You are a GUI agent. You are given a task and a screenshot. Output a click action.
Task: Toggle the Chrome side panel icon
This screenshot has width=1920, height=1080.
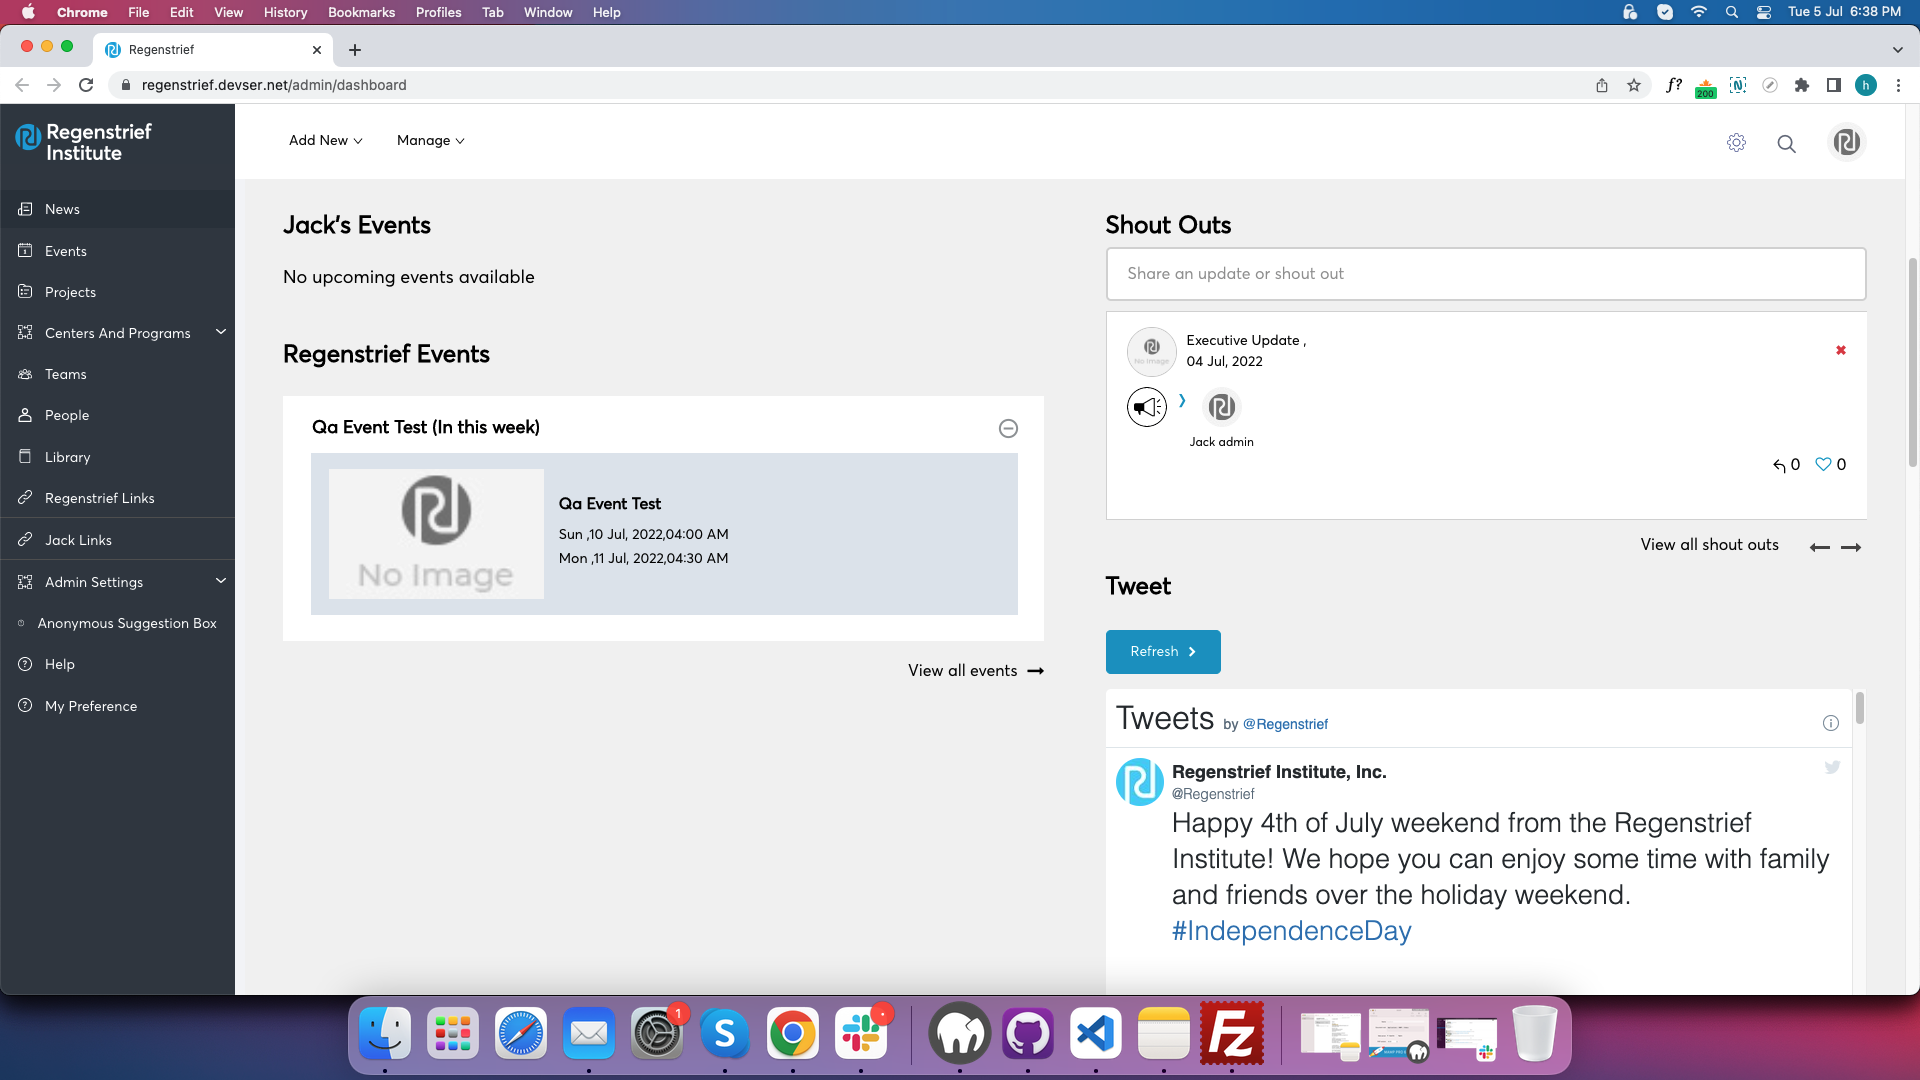pos(1833,85)
